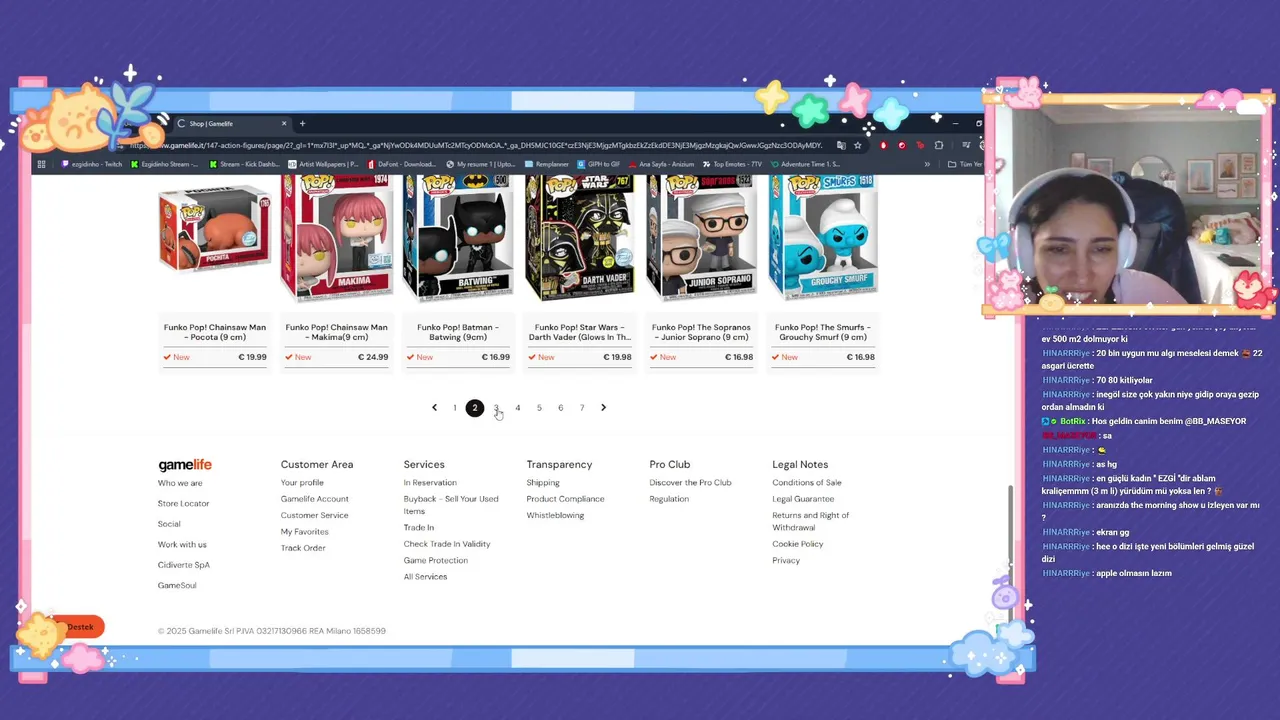Open the GameSoul footer link
The width and height of the screenshot is (1280, 720).
coord(177,586)
